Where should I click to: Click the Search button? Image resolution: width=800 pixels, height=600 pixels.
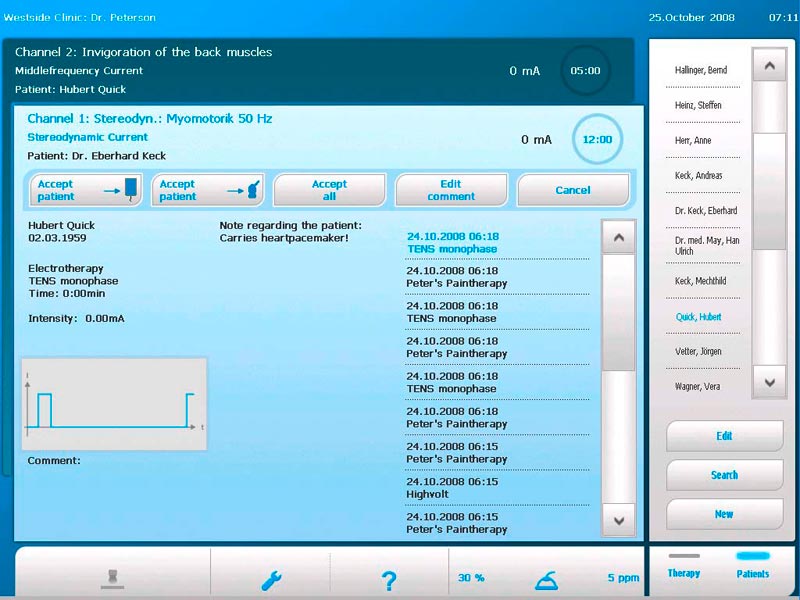(x=724, y=475)
